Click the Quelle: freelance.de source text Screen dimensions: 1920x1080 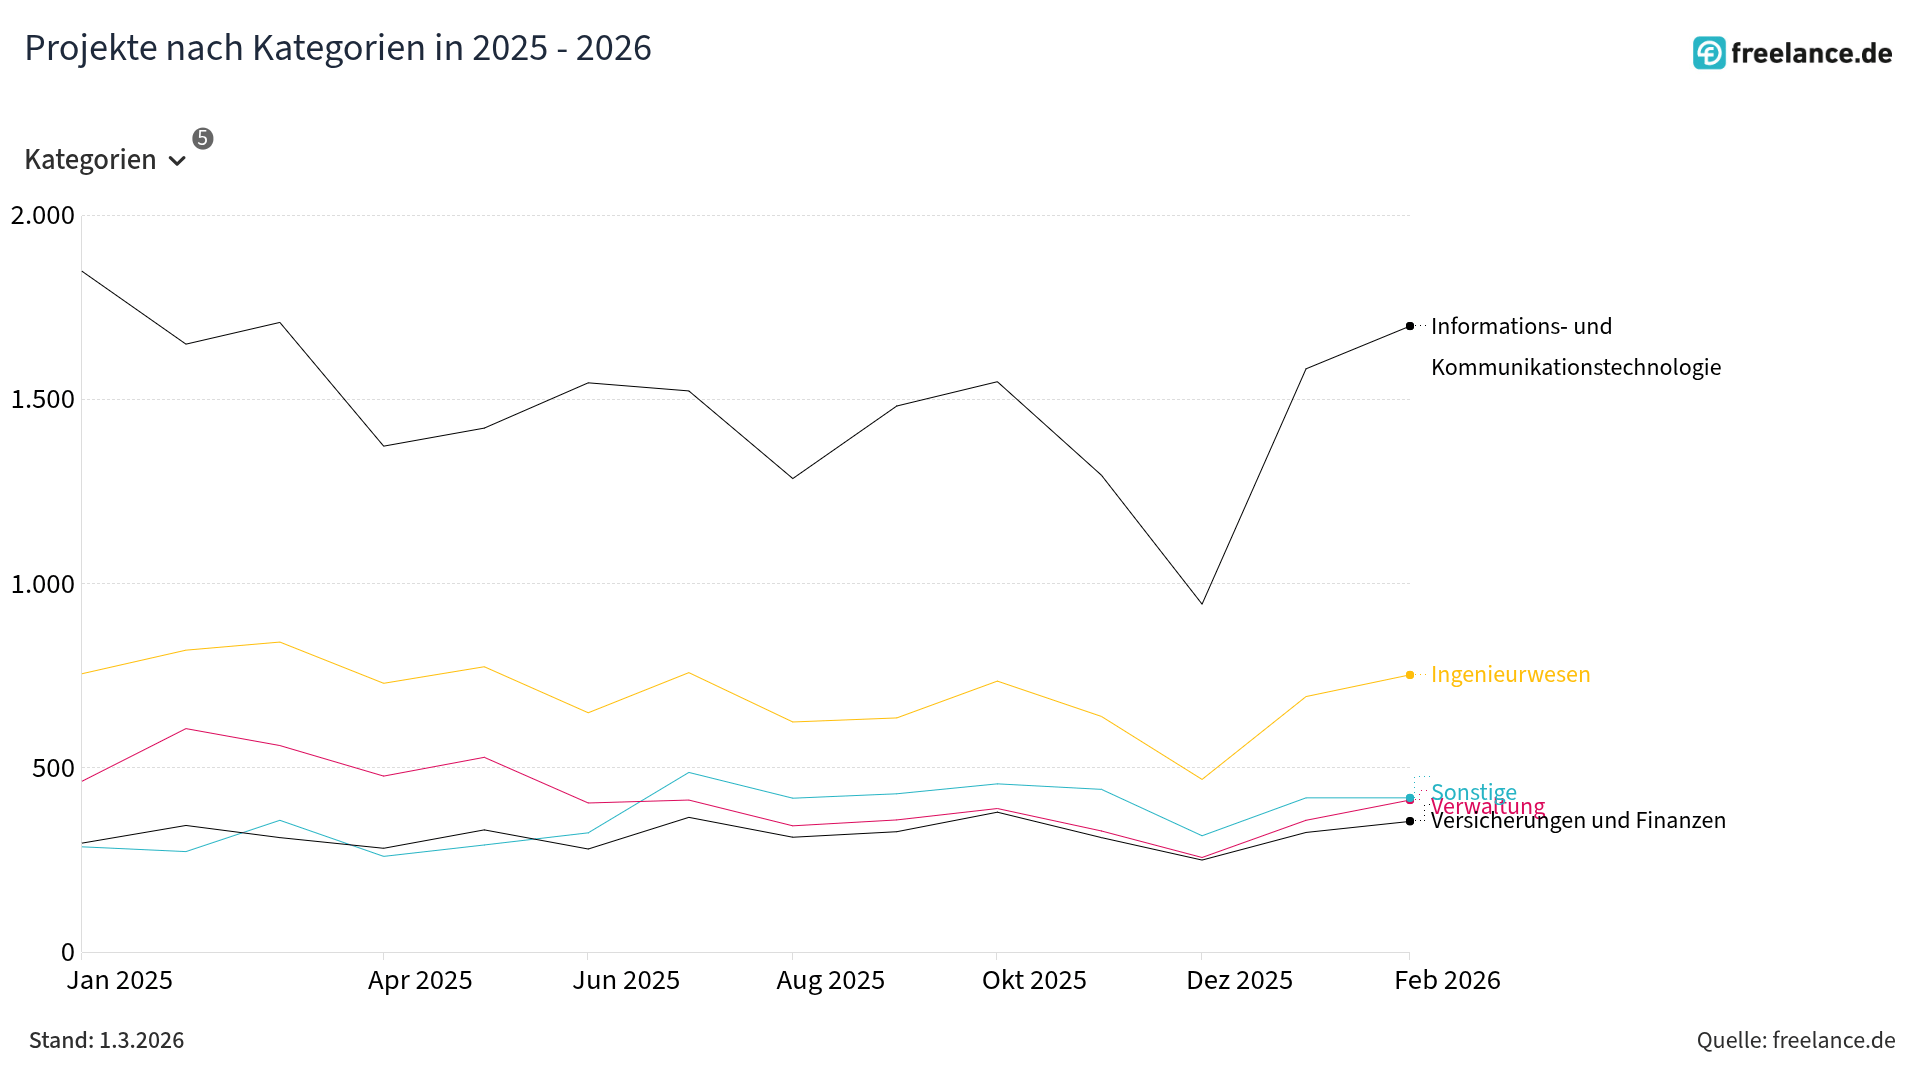tap(1795, 1040)
